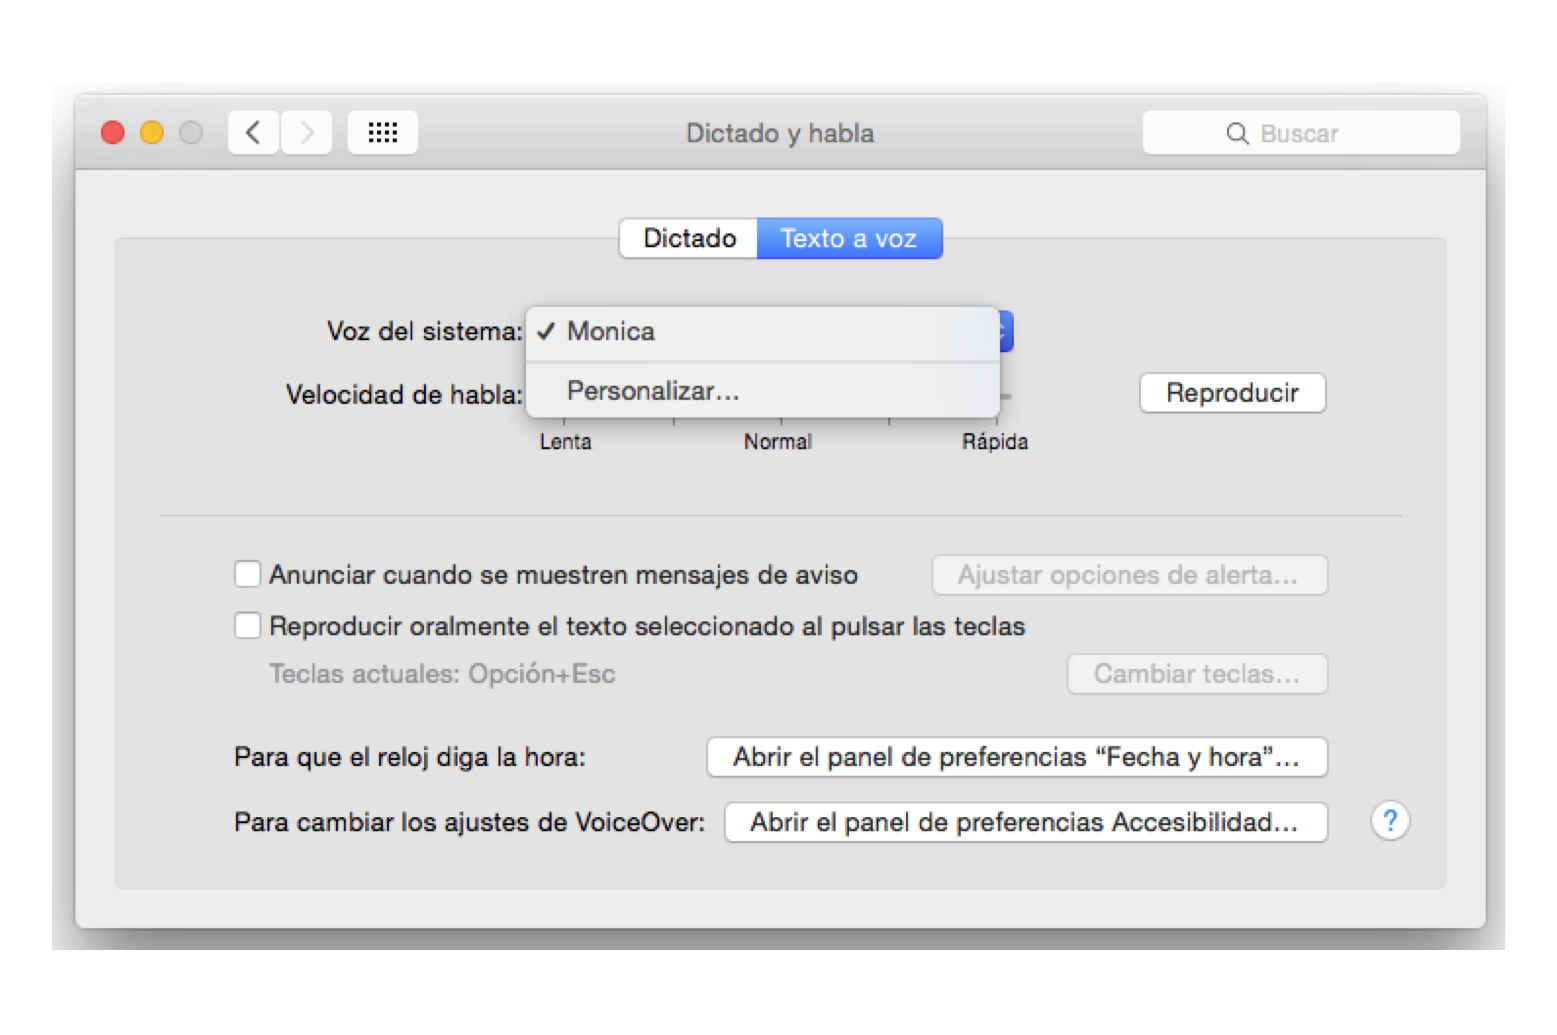Choose Personalizar… from the voice menu
The image size is (1557, 1035).
tap(762, 391)
